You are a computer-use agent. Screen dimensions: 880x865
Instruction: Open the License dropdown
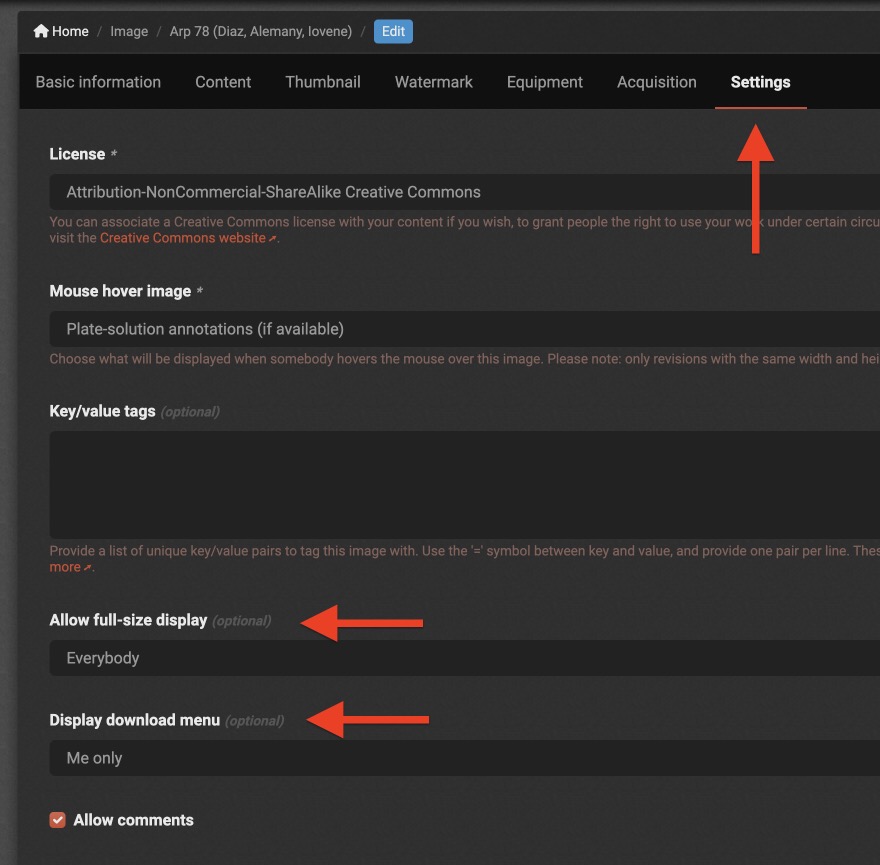tap(465, 192)
